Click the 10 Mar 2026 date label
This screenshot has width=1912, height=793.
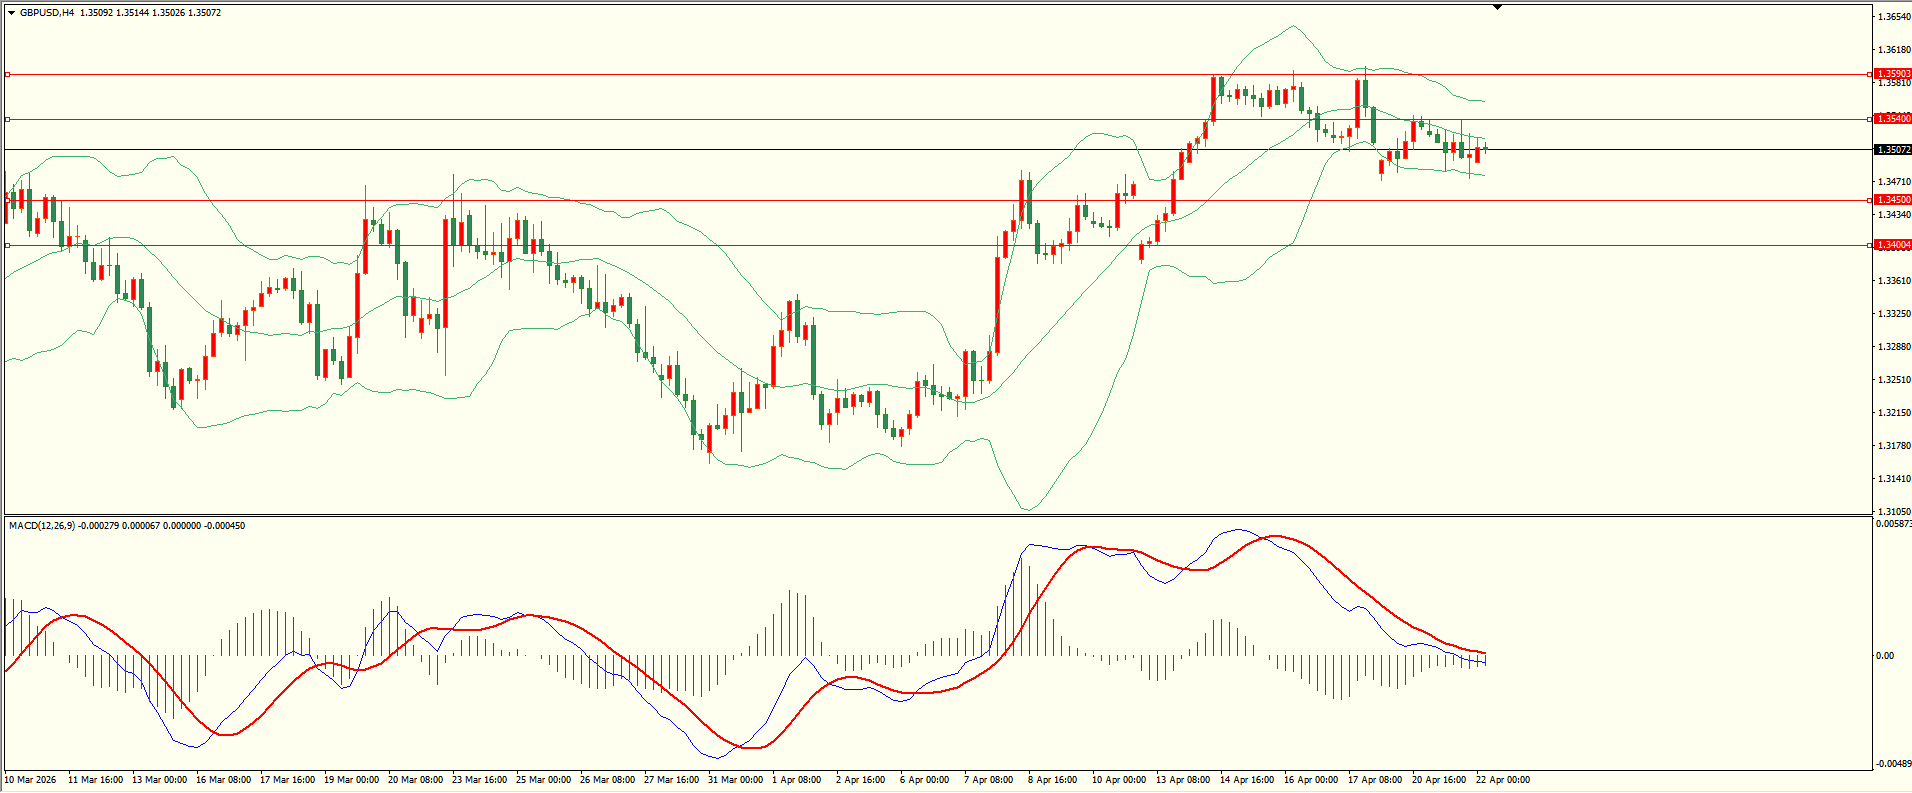[31, 780]
